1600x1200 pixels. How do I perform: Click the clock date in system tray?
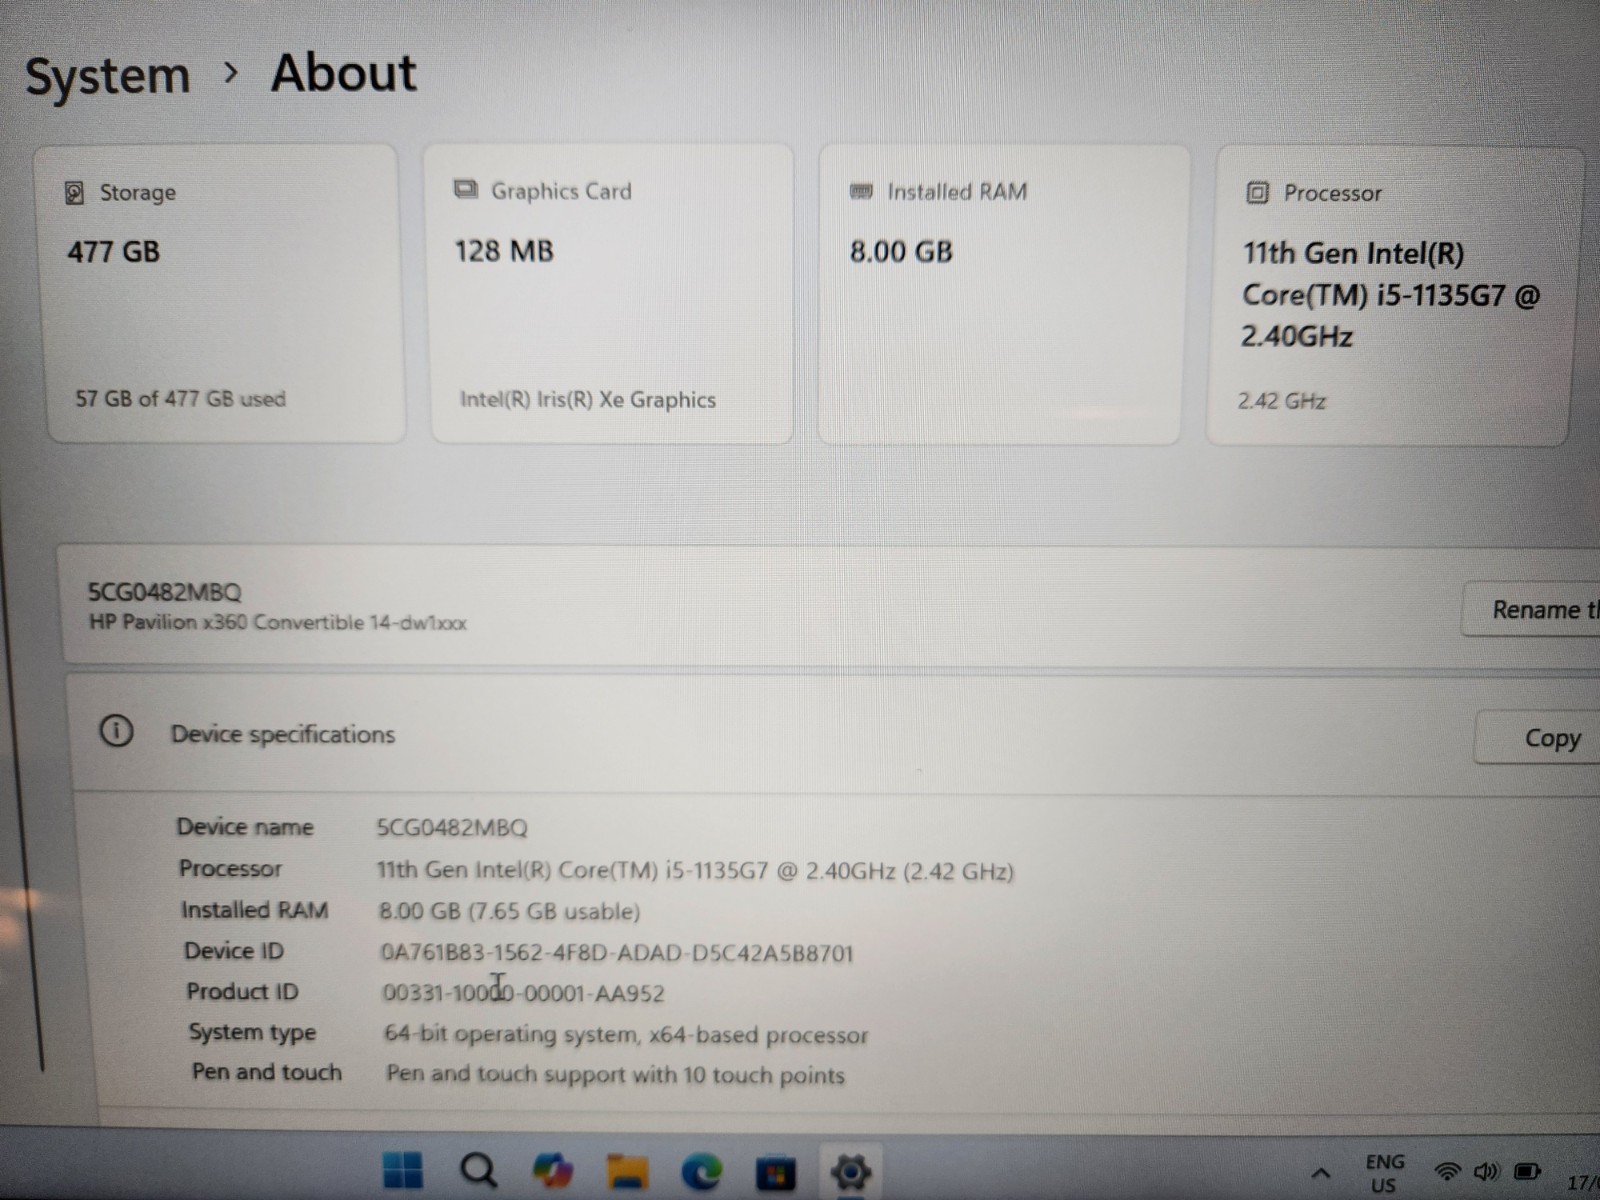coord(1583,1183)
